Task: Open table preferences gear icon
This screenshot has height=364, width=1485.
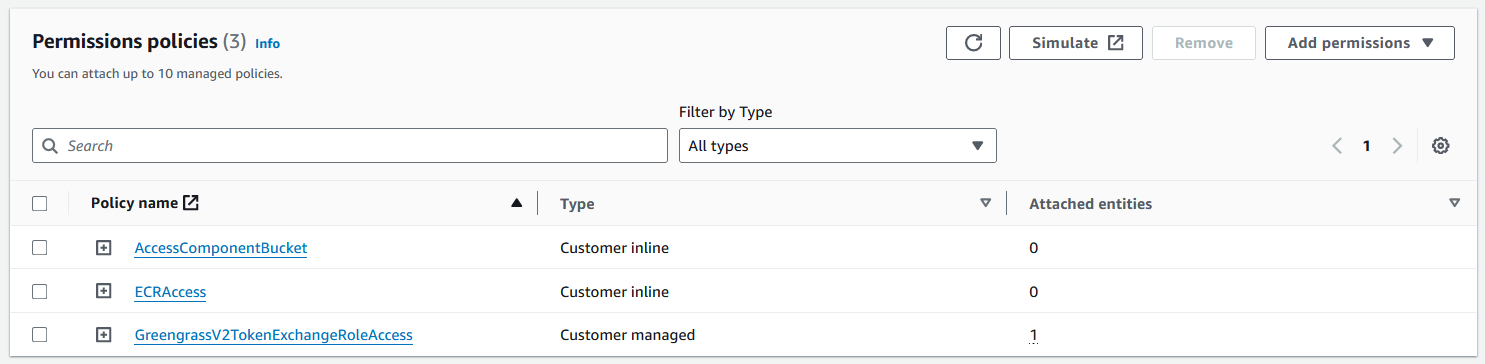Action: point(1440,146)
